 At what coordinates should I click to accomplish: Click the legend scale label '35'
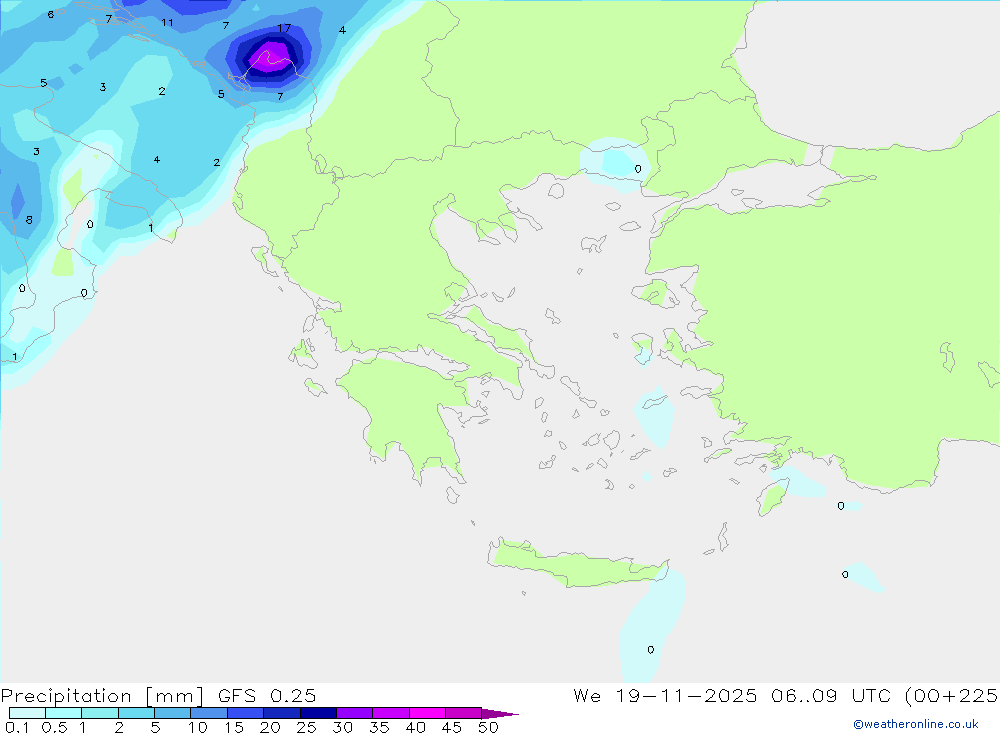[379, 727]
